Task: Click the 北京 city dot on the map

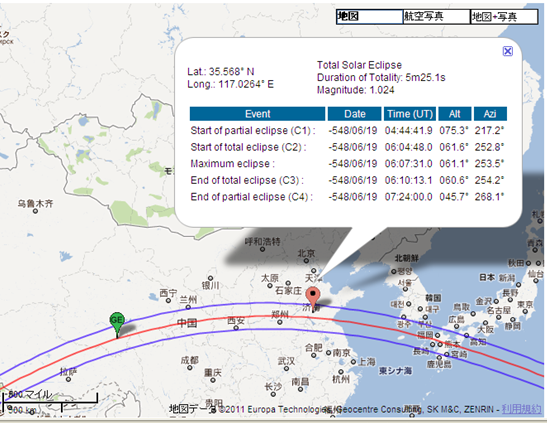Action: click(x=306, y=260)
